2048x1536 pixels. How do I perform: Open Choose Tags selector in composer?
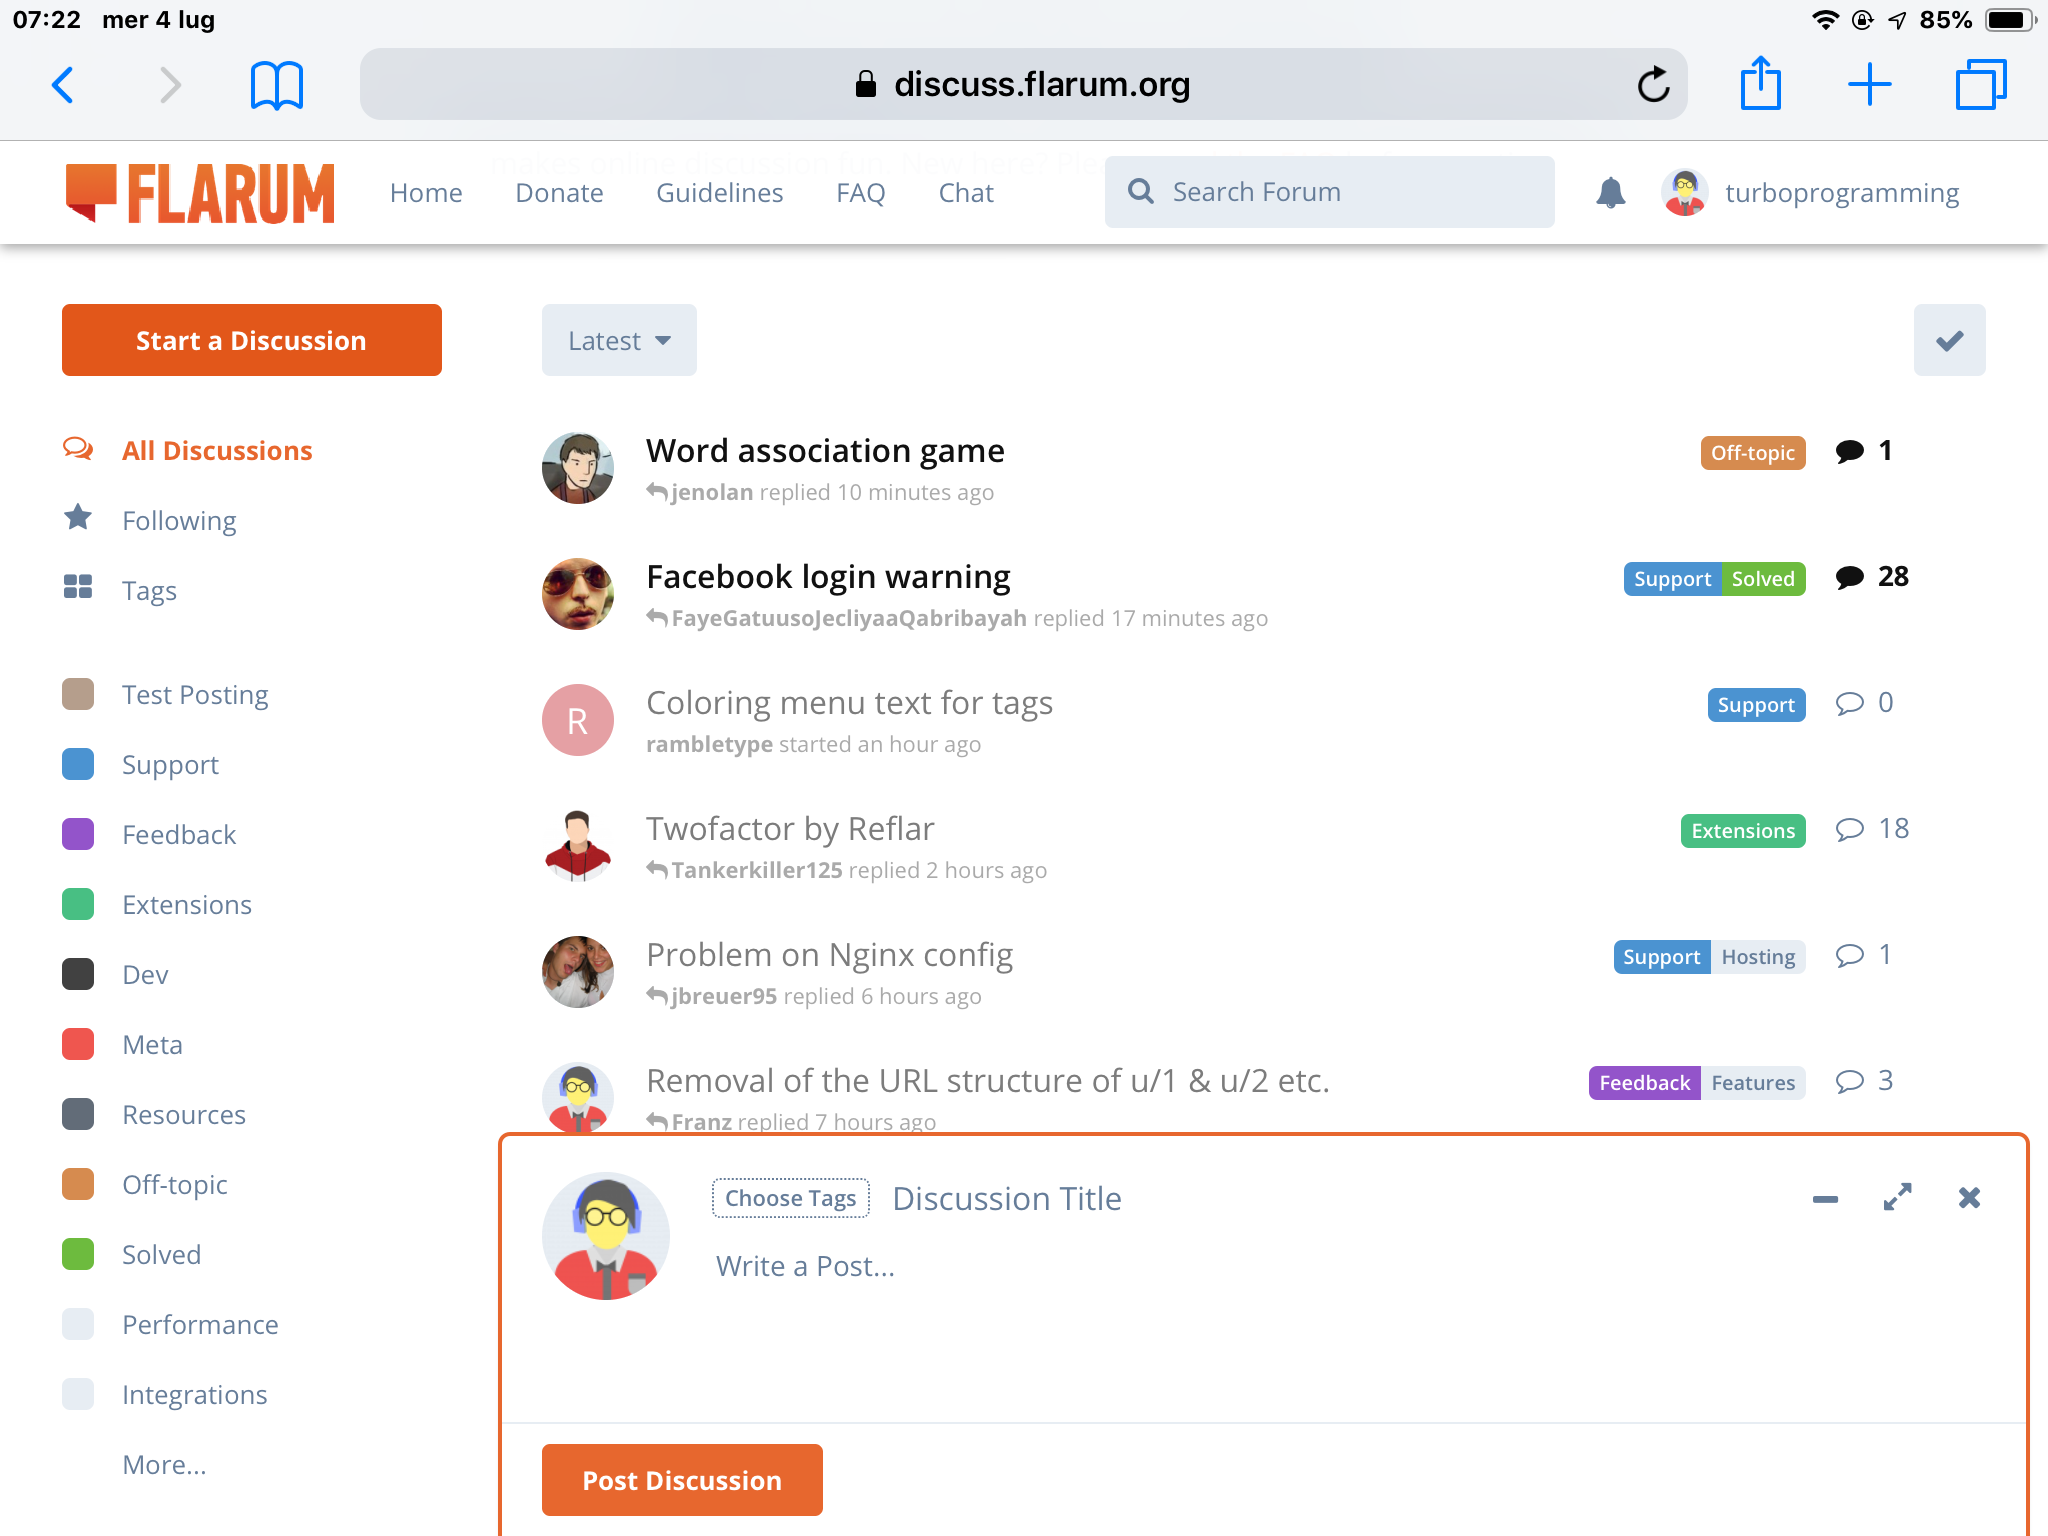(x=790, y=1198)
